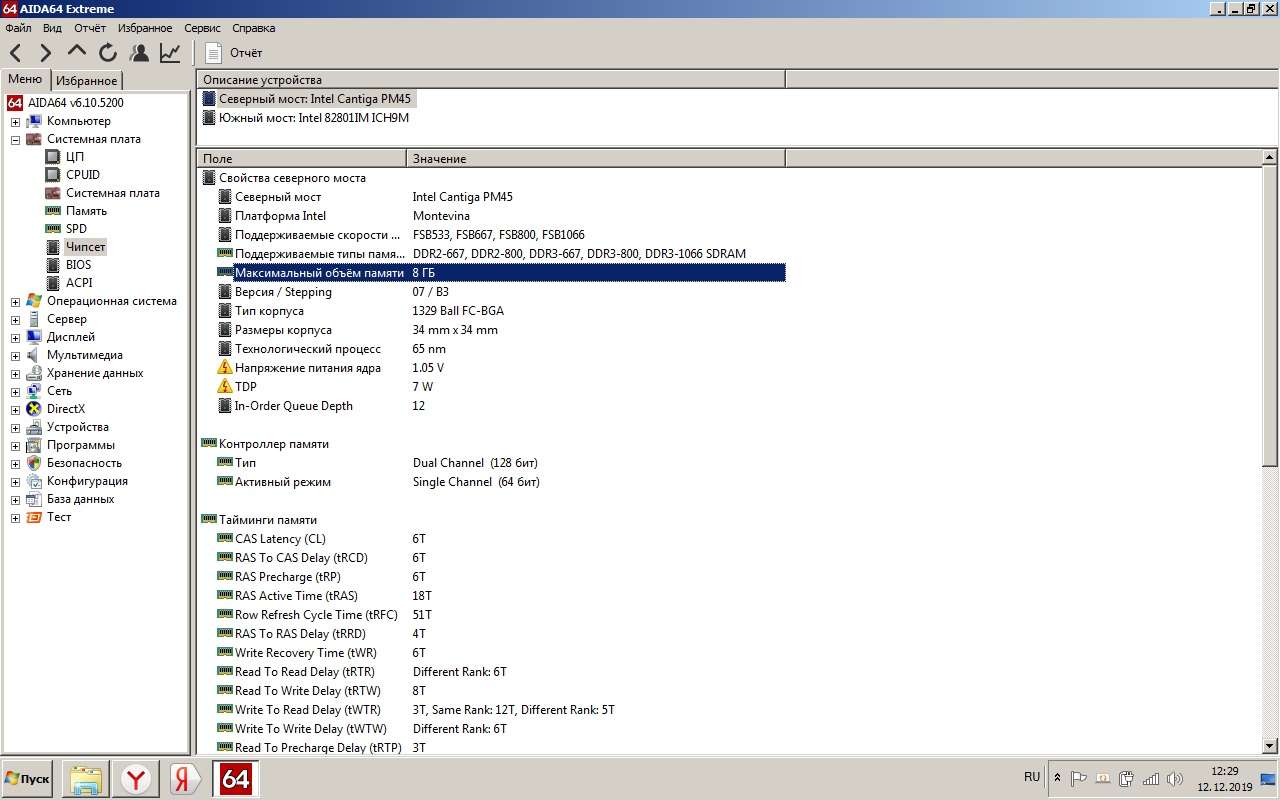Expand the Компьютер tree node
1280x800 pixels.
15,122
